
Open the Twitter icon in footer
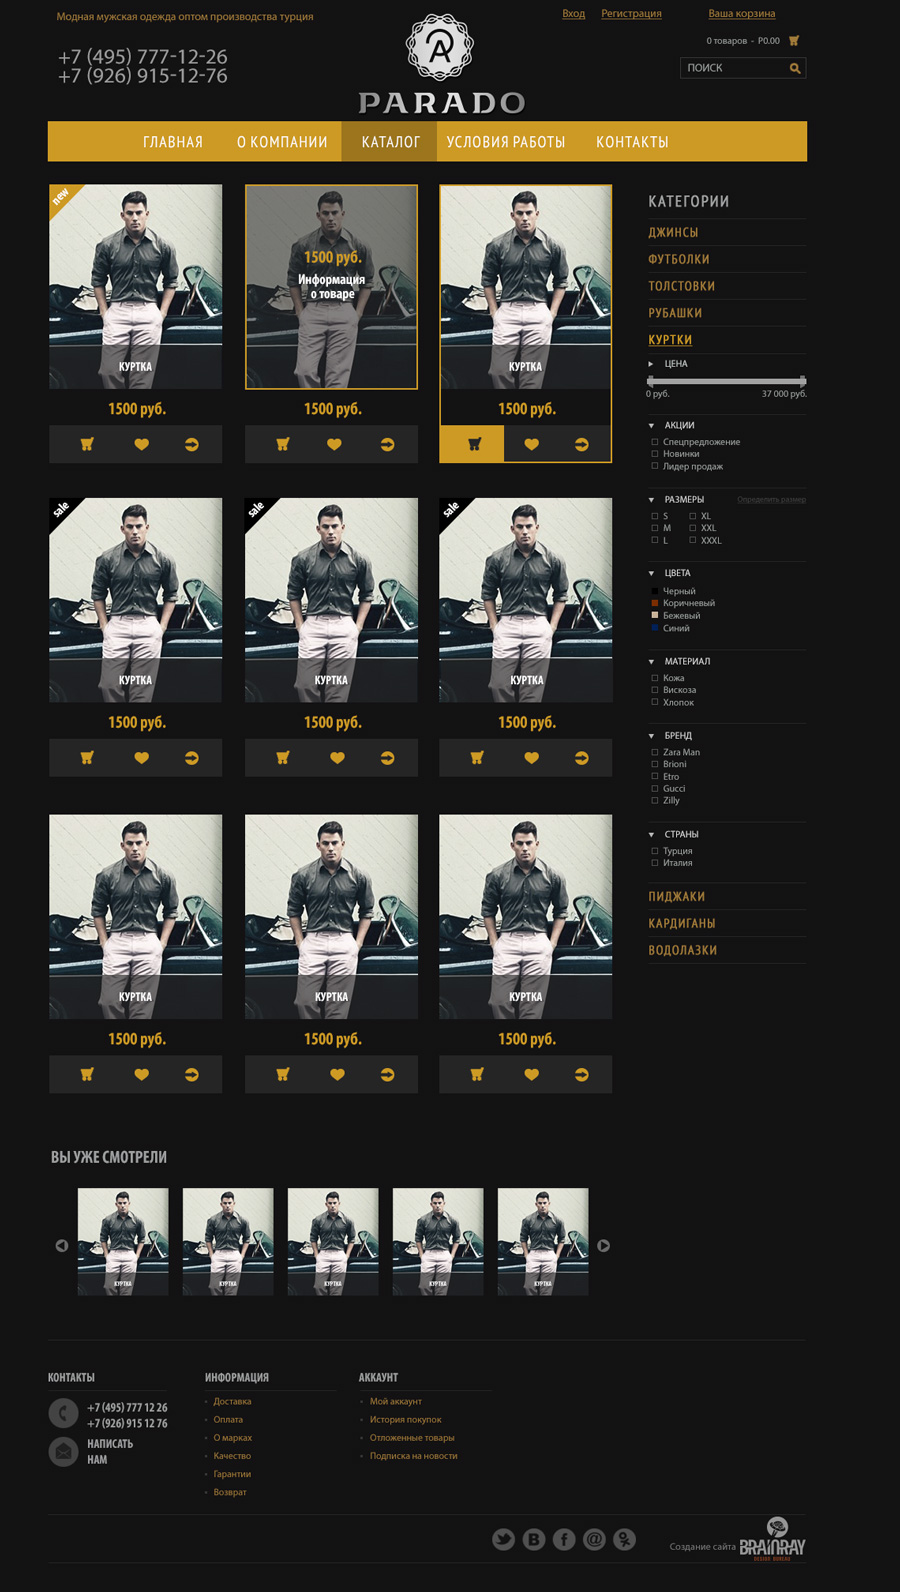point(503,1539)
